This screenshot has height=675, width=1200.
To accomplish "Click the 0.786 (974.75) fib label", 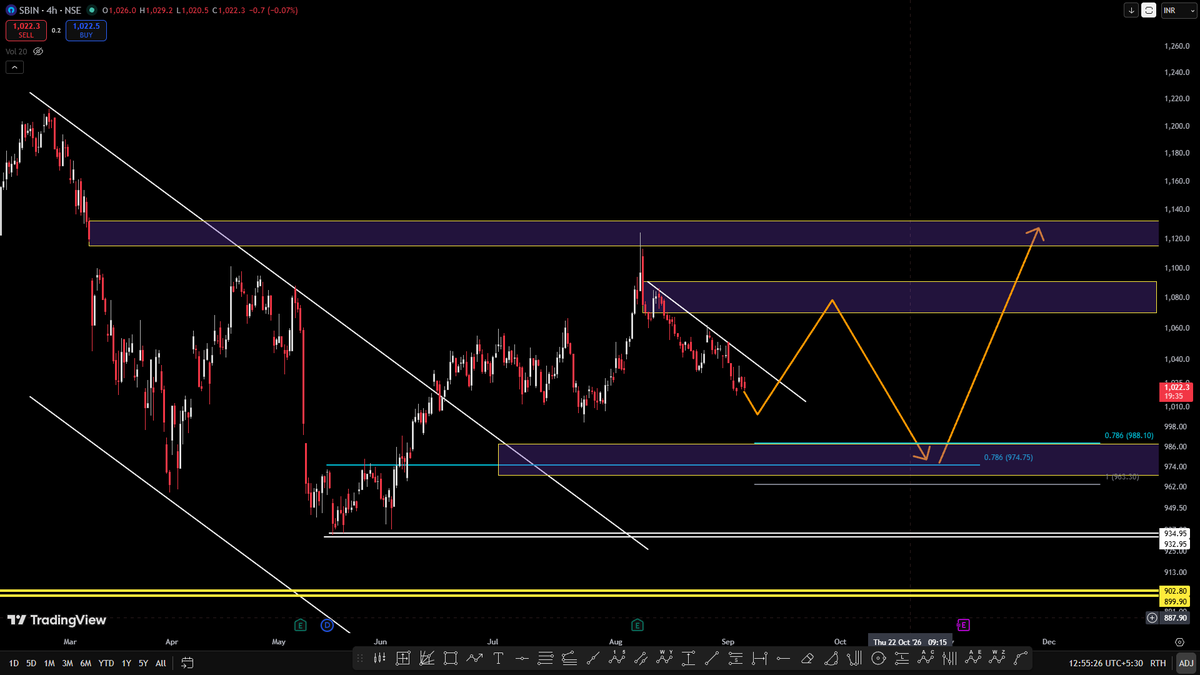I will click(x=1008, y=457).
